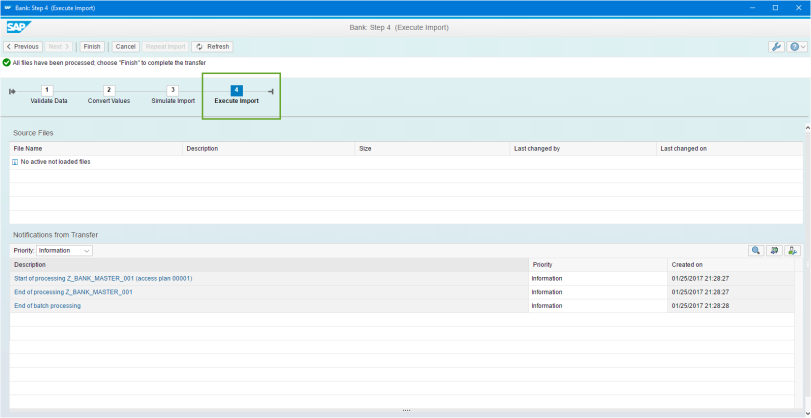Click the green success checkmark status icon
This screenshot has width=811, height=418.
[x=6, y=63]
